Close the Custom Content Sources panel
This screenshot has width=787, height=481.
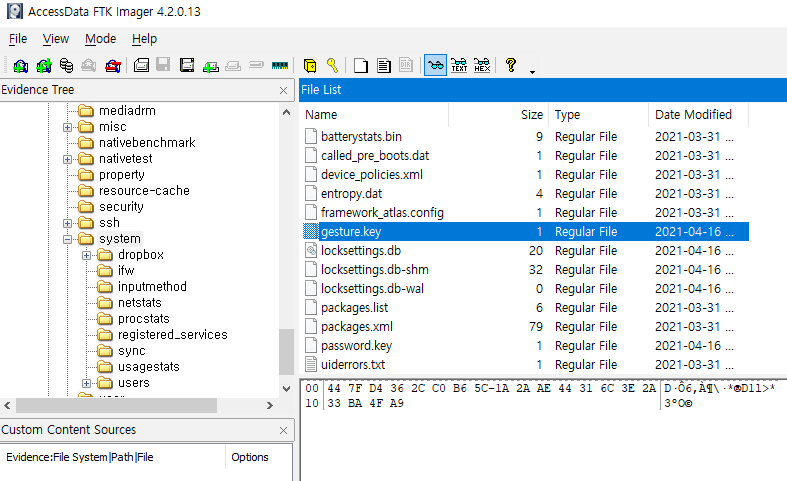pos(284,430)
